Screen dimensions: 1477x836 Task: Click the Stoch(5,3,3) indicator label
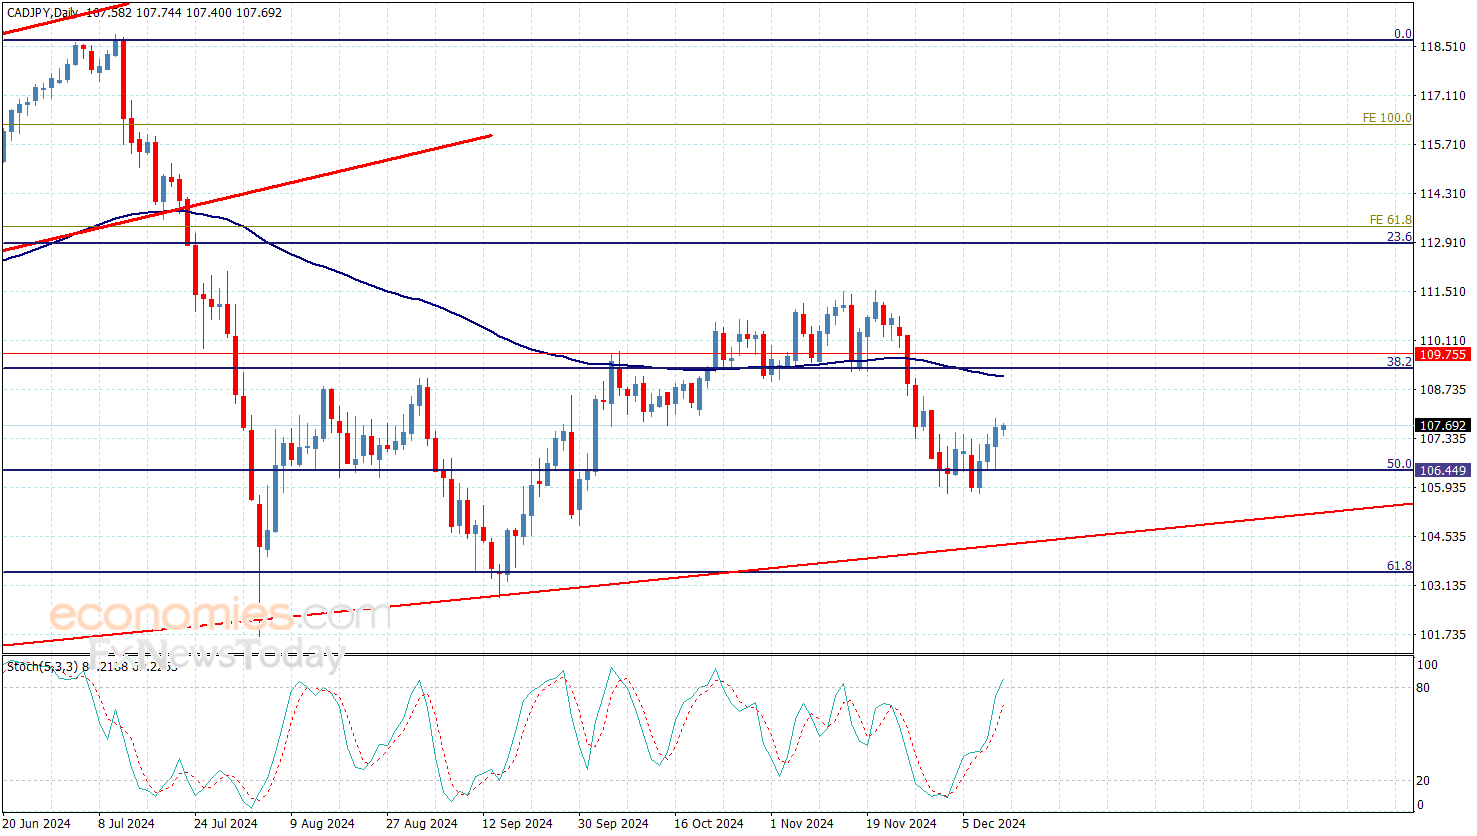coord(41,666)
